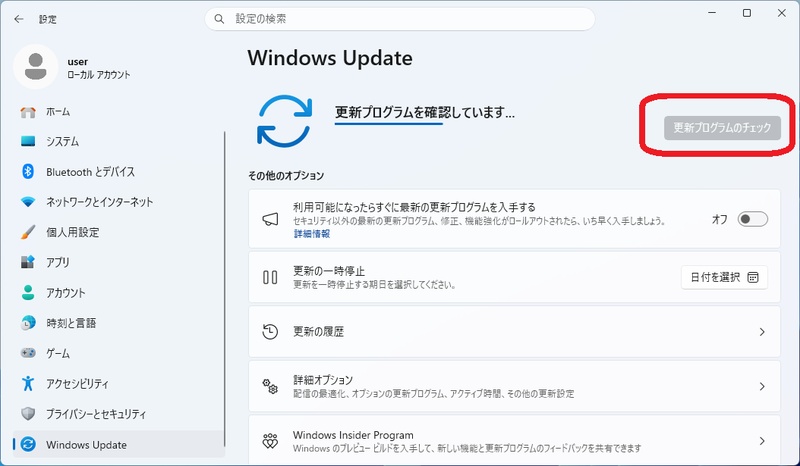Image resolution: width=800 pixels, height=466 pixels.
Task: Toggle the latest updates オフ switch
Action: click(x=753, y=219)
